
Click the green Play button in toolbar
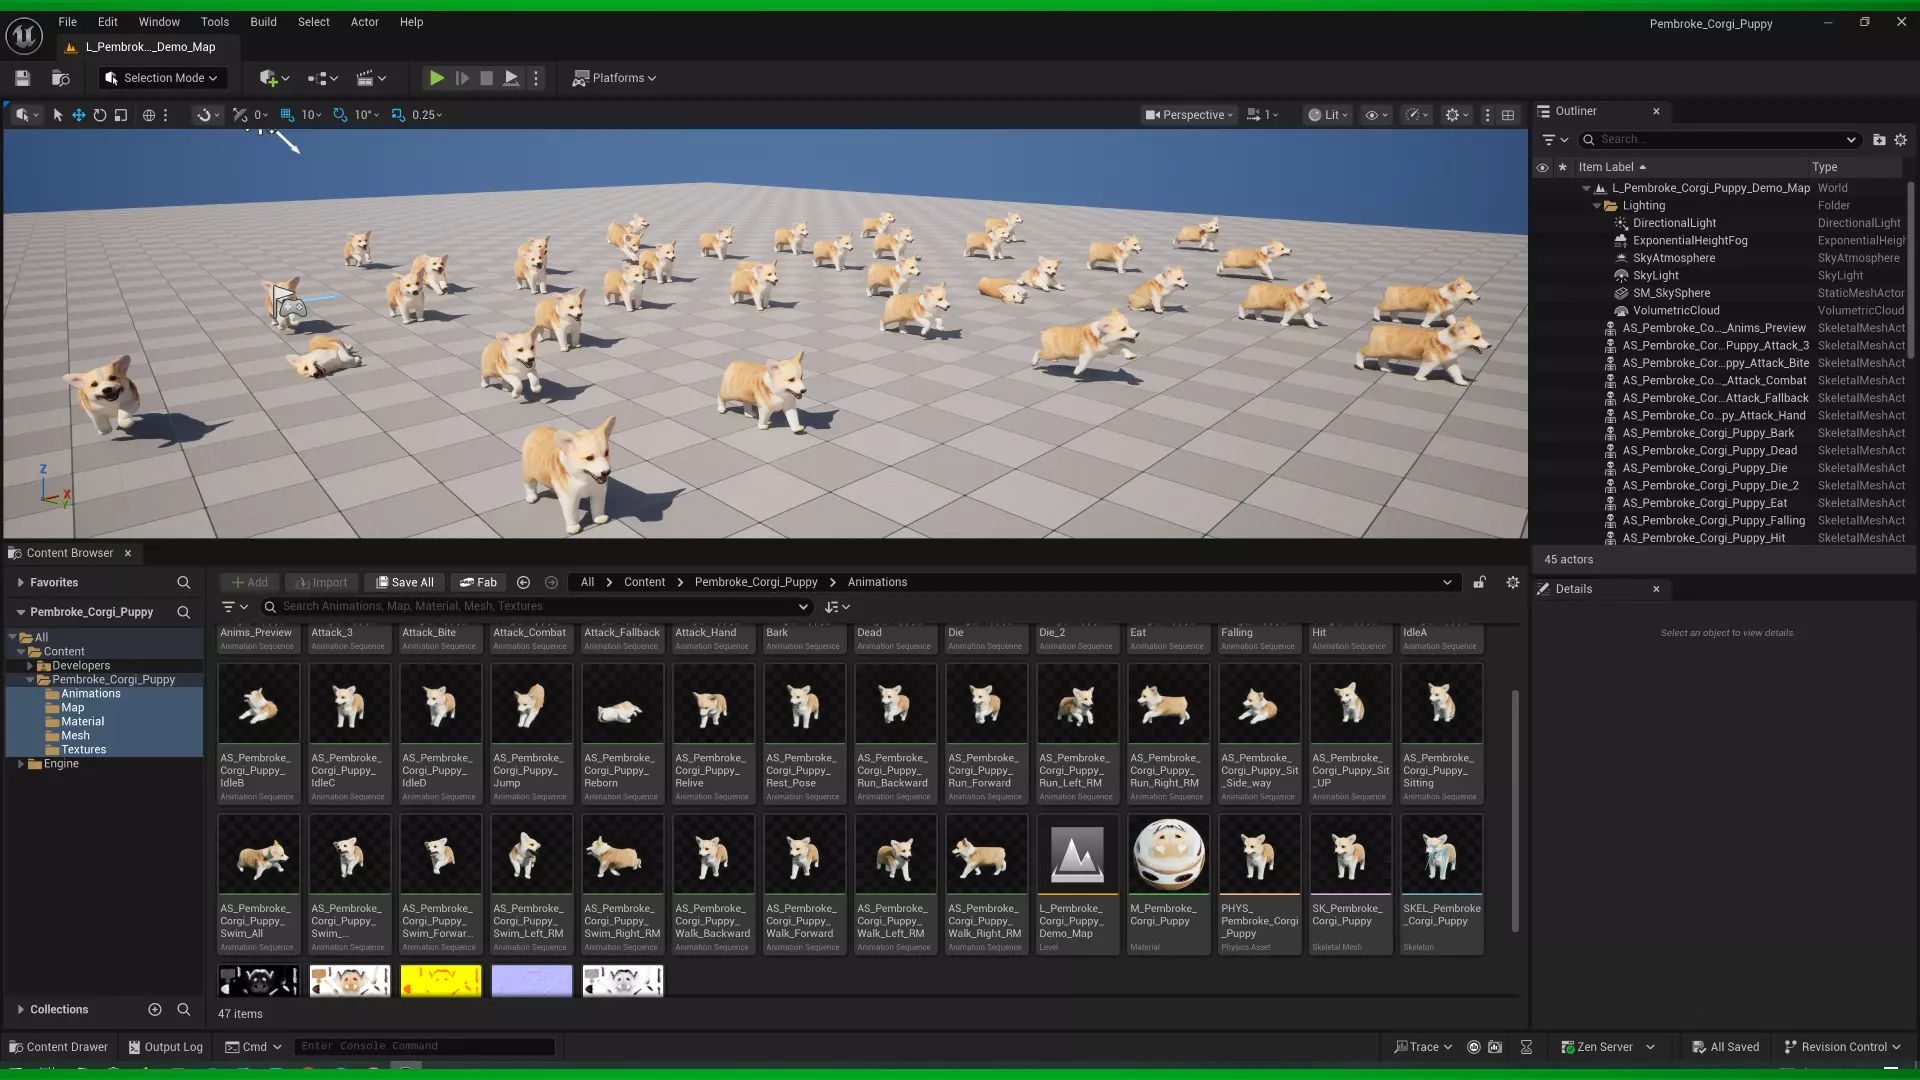(x=437, y=78)
